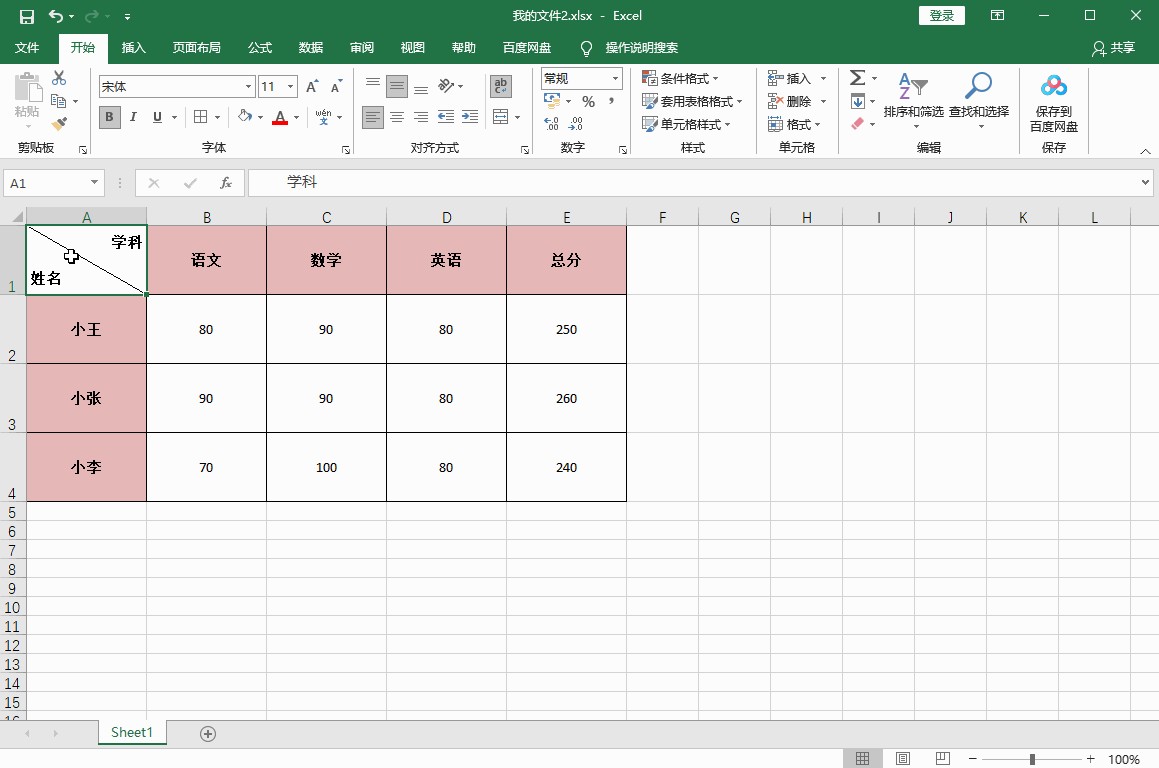
Task: Apply fill color paint bucket
Action: tap(245, 116)
